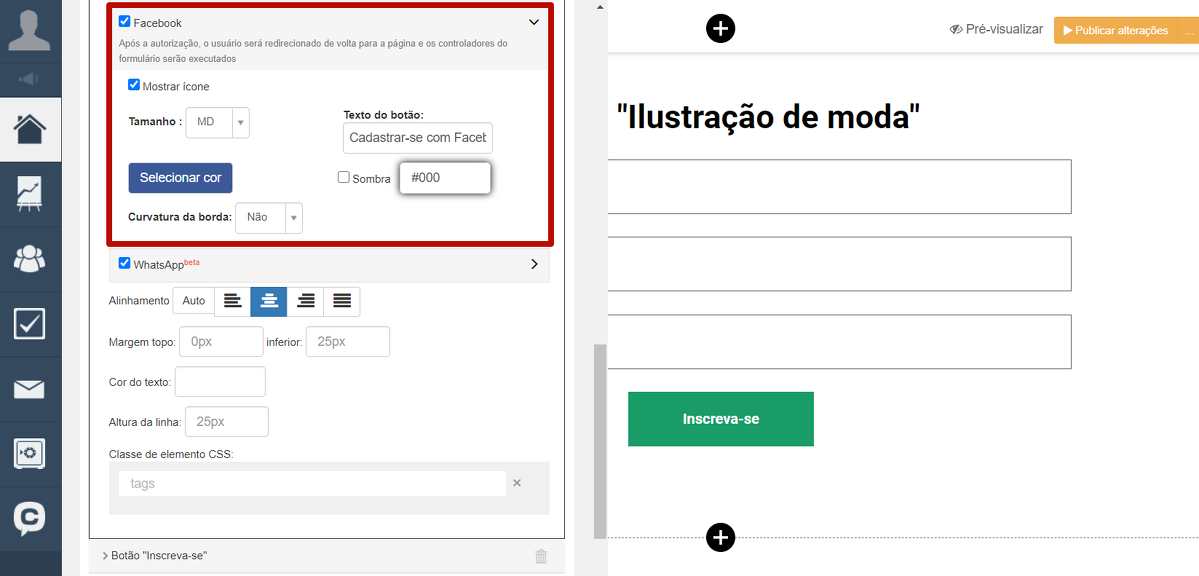This screenshot has height=576, width=1199.
Task: Select Auto alignment option
Action: (x=194, y=301)
